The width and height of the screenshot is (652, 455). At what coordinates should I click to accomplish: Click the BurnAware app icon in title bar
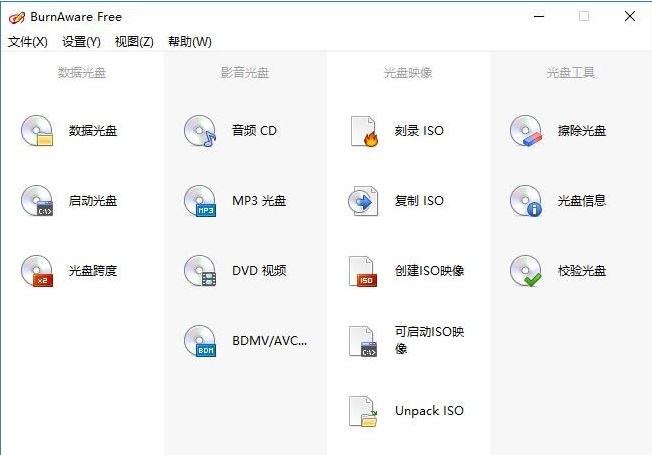click(x=17, y=17)
